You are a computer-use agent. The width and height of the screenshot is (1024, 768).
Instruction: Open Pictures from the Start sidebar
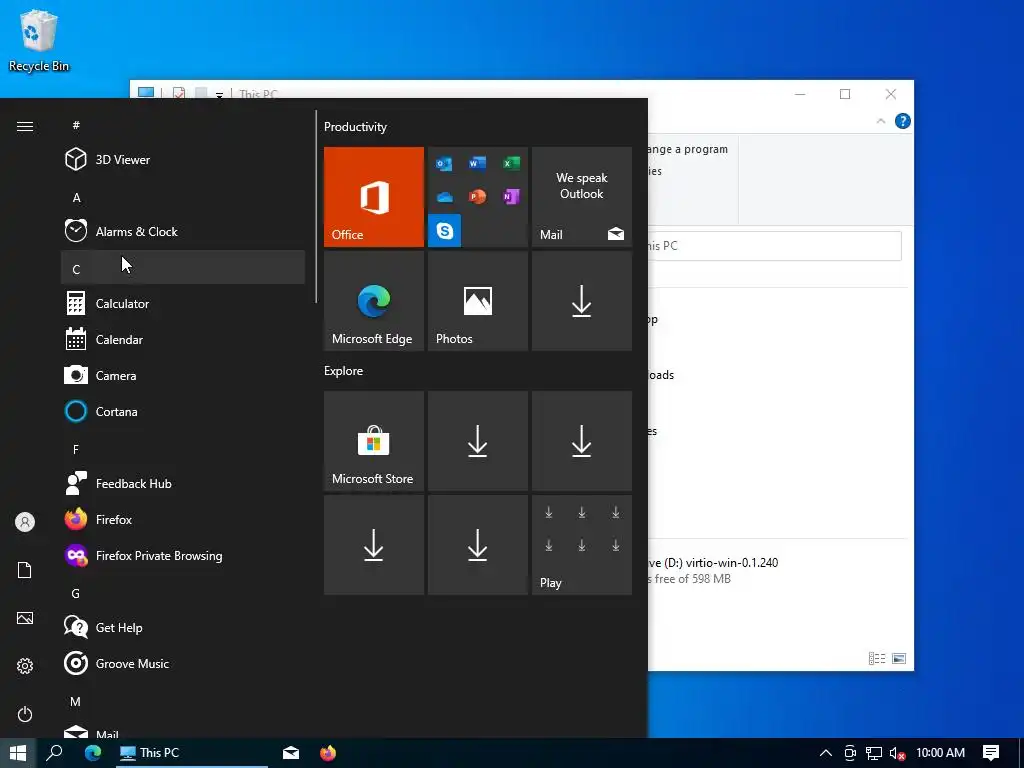tap(25, 618)
